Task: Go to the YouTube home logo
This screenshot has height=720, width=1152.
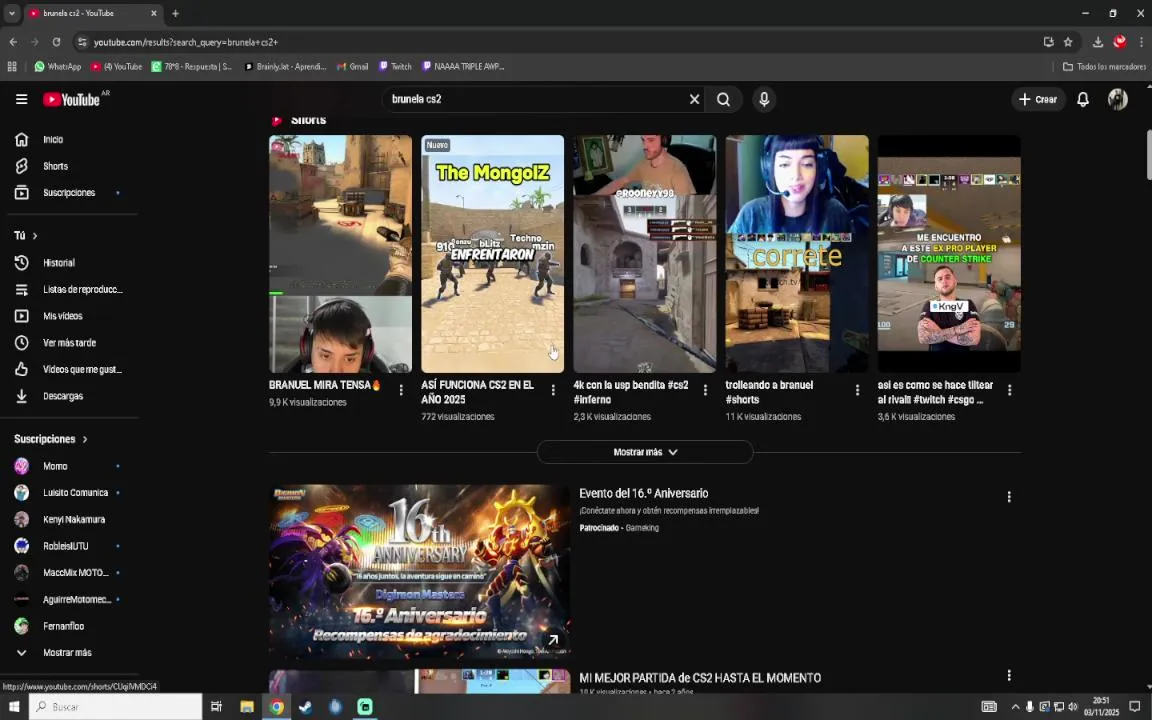Action: click(x=71, y=99)
